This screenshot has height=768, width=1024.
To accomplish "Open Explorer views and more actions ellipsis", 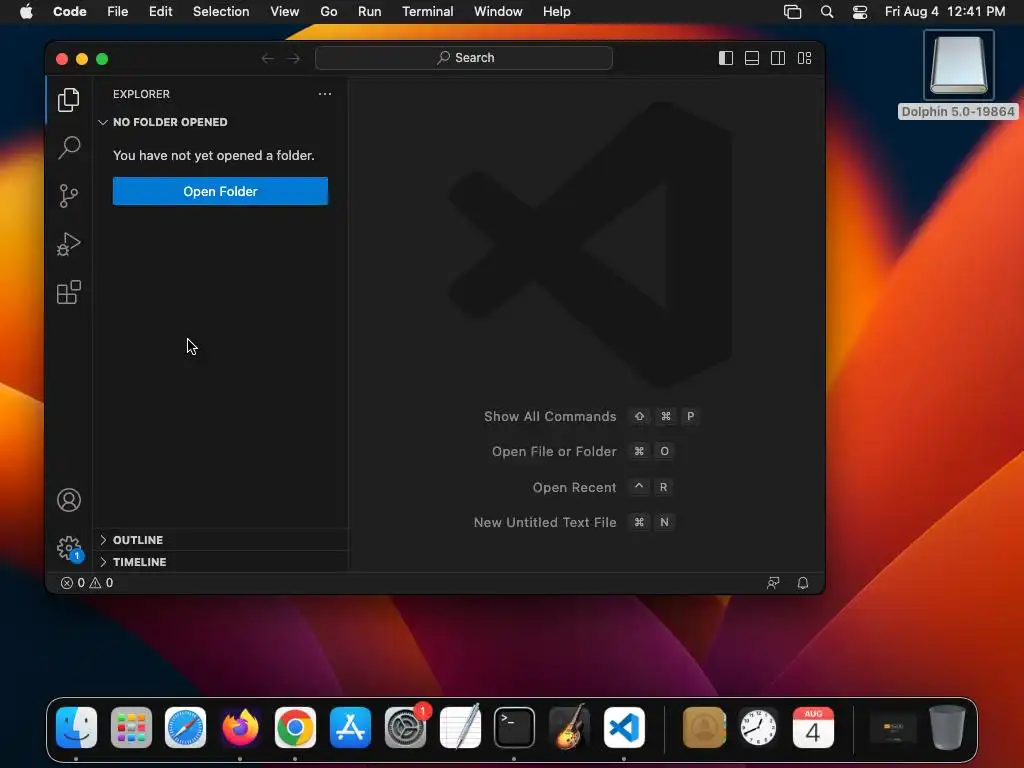I will click(x=325, y=94).
